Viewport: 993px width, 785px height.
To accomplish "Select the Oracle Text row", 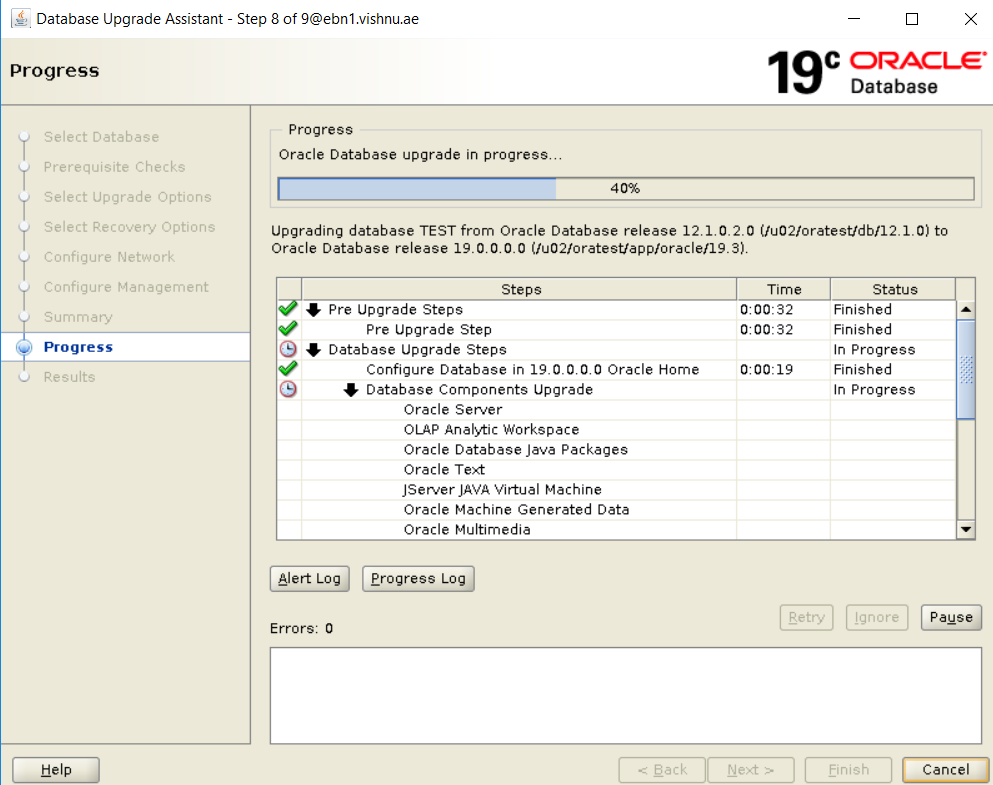I will point(617,469).
